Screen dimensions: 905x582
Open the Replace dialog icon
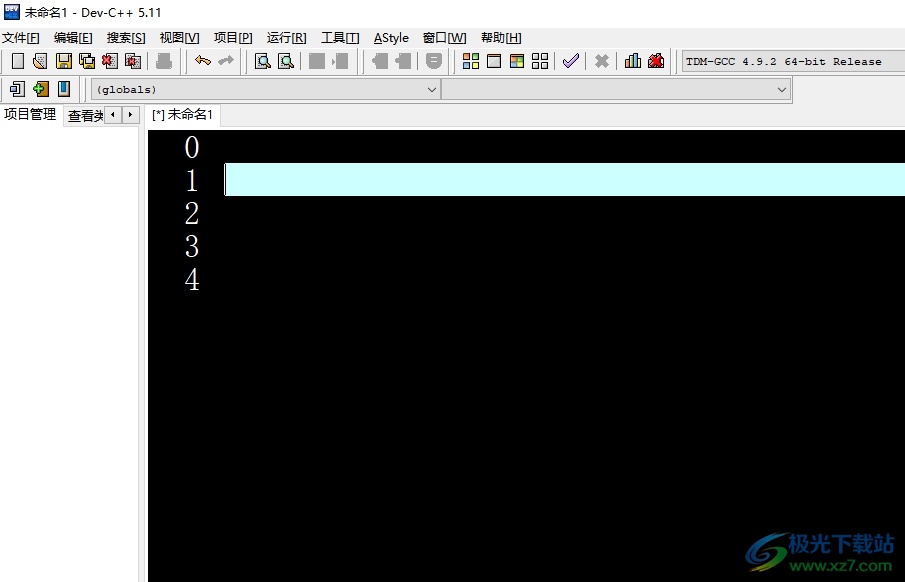coord(286,61)
